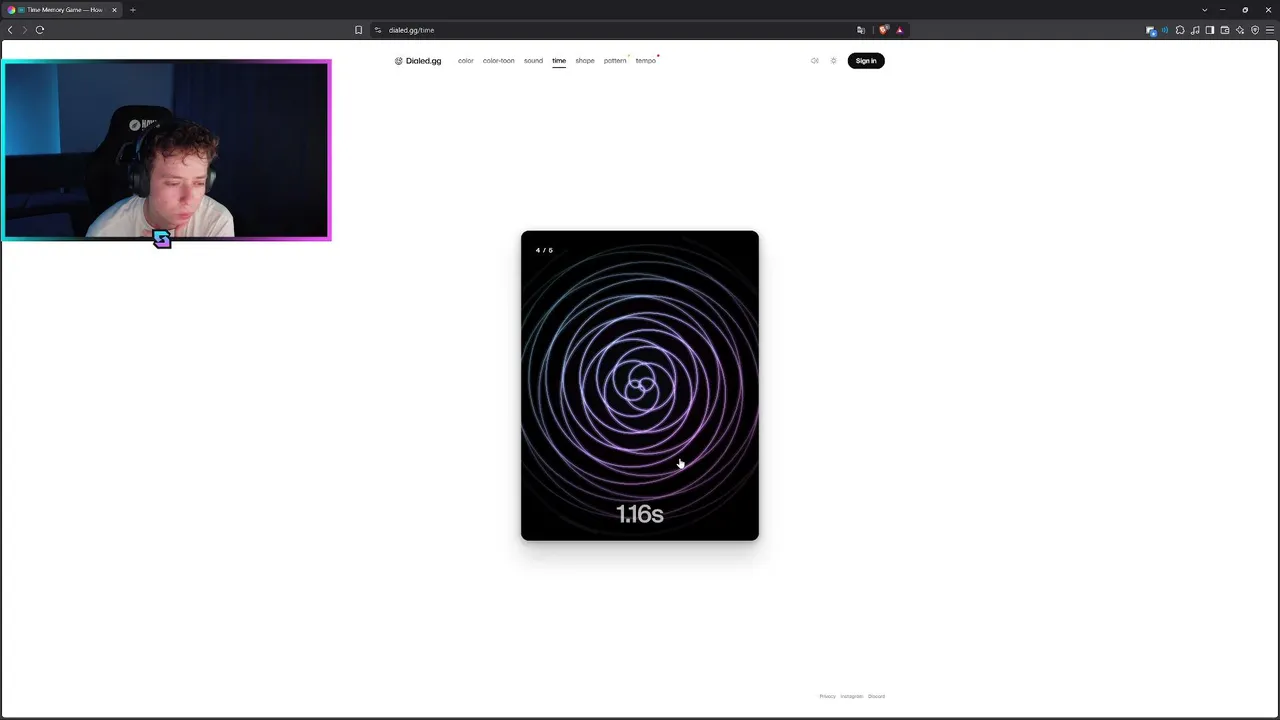Go forward with browser forward arrow

click(24, 30)
